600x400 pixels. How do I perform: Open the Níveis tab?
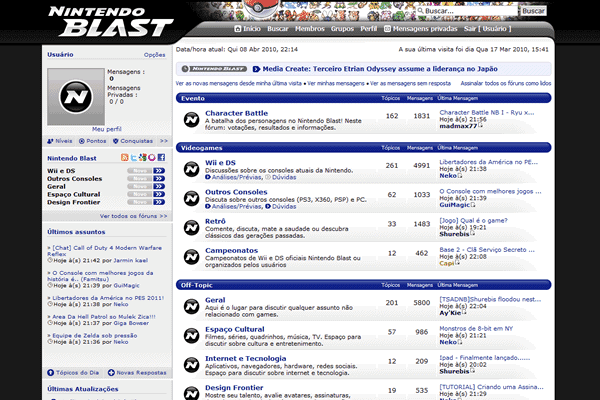60,141
